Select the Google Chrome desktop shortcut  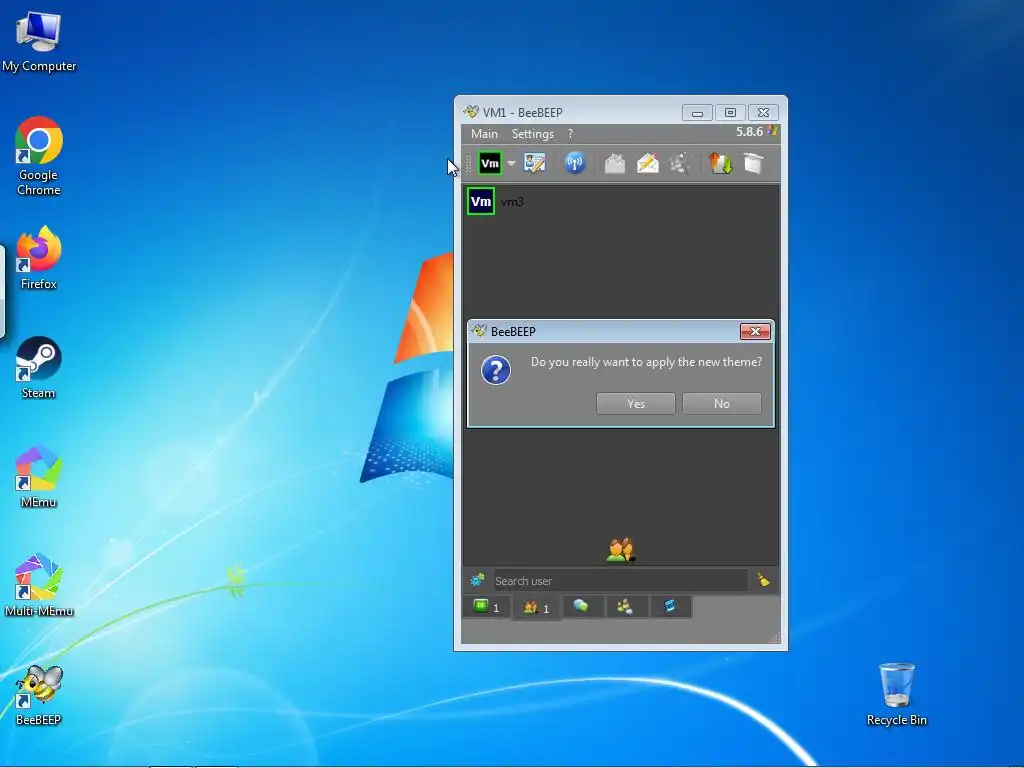(x=39, y=157)
